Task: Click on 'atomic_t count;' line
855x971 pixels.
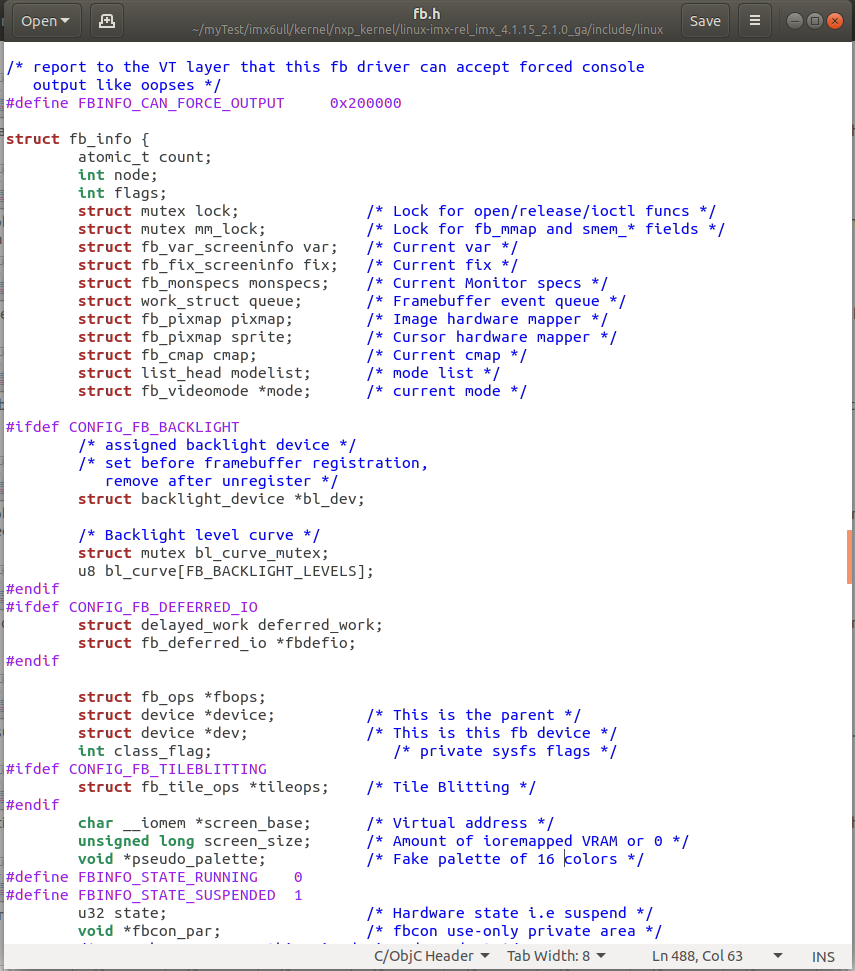Action: point(145,157)
